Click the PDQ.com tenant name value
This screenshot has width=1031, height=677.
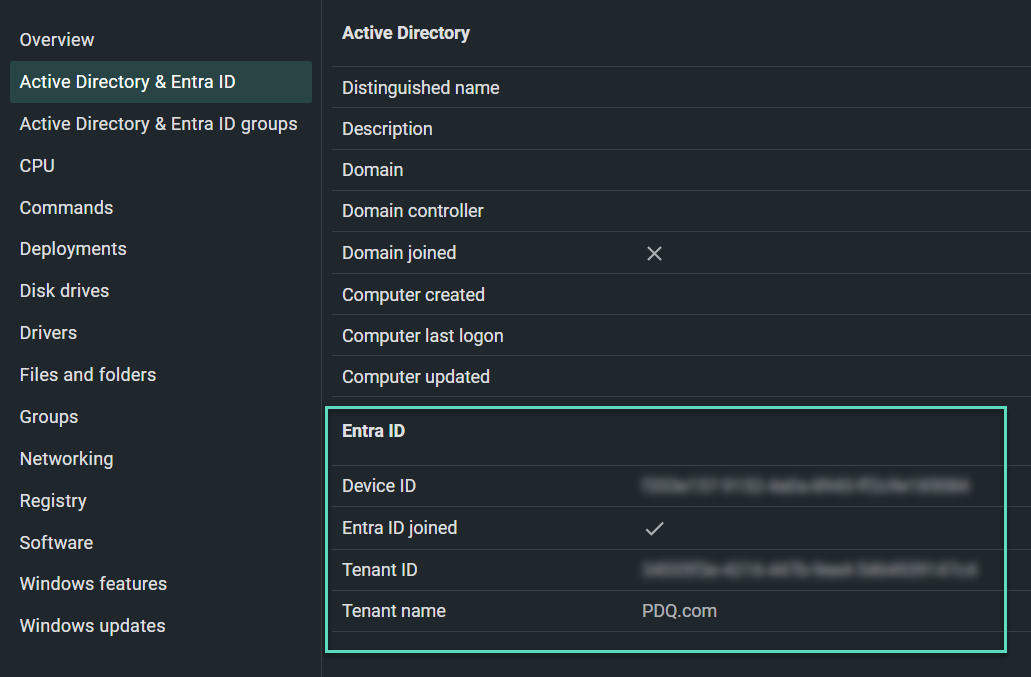pos(679,611)
